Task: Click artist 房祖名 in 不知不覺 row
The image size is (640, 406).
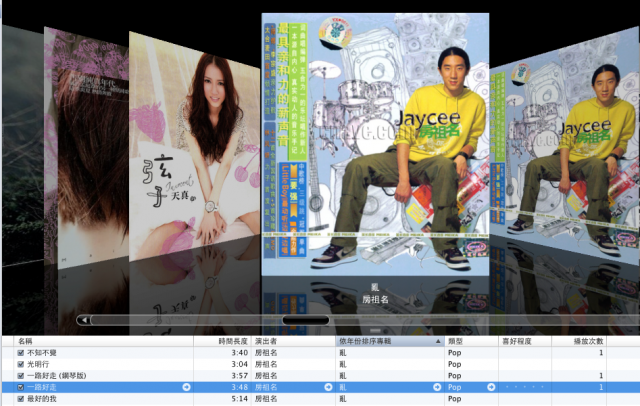Action: coord(266,353)
